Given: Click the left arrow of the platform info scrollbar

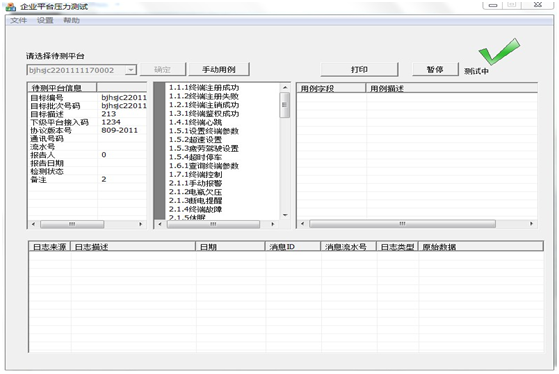Looking at the screenshot, I should (34, 224).
